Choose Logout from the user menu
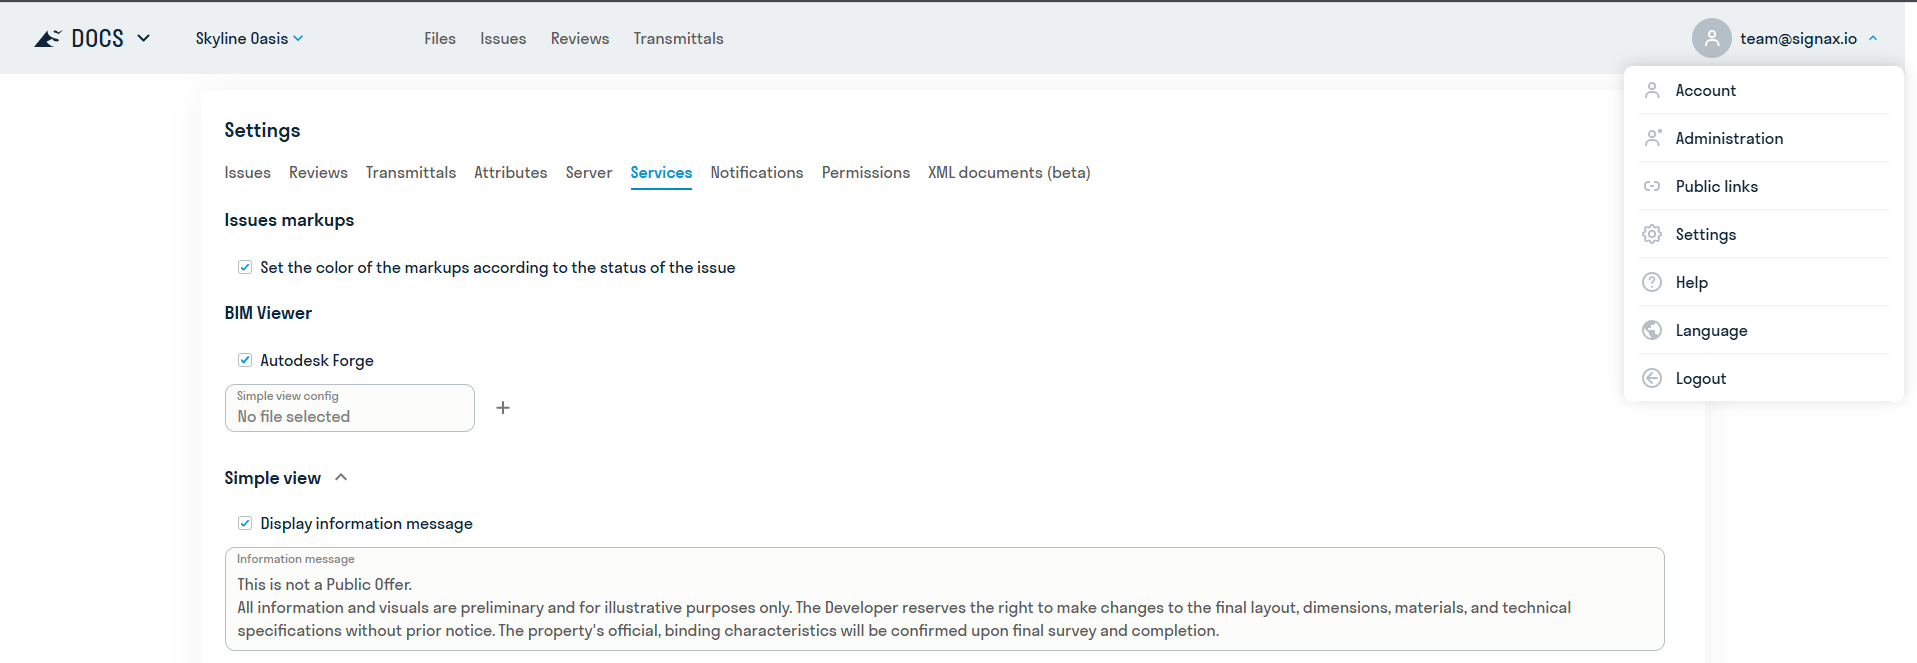Screen dimensions: 1917x663 [x=1764, y=378]
